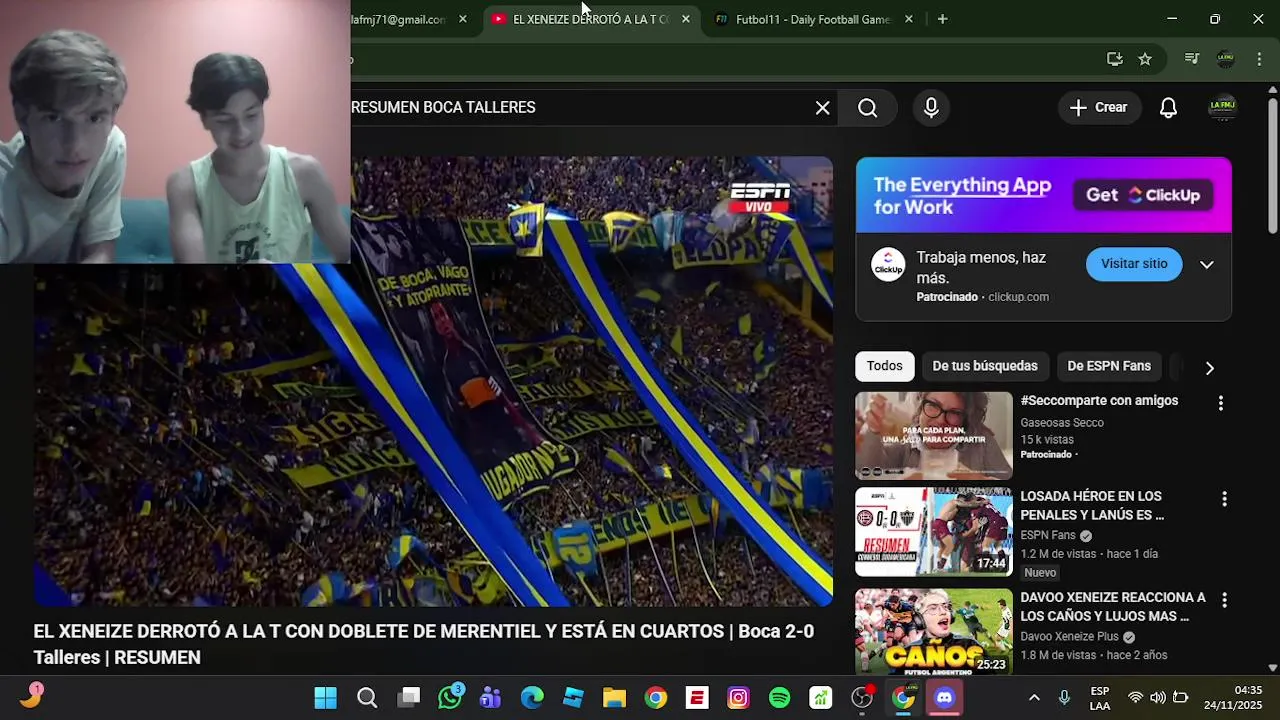This screenshot has height=720, width=1280.
Task: Open Microsoft Teams from the taskbar
Action: (x=490, y=698)
